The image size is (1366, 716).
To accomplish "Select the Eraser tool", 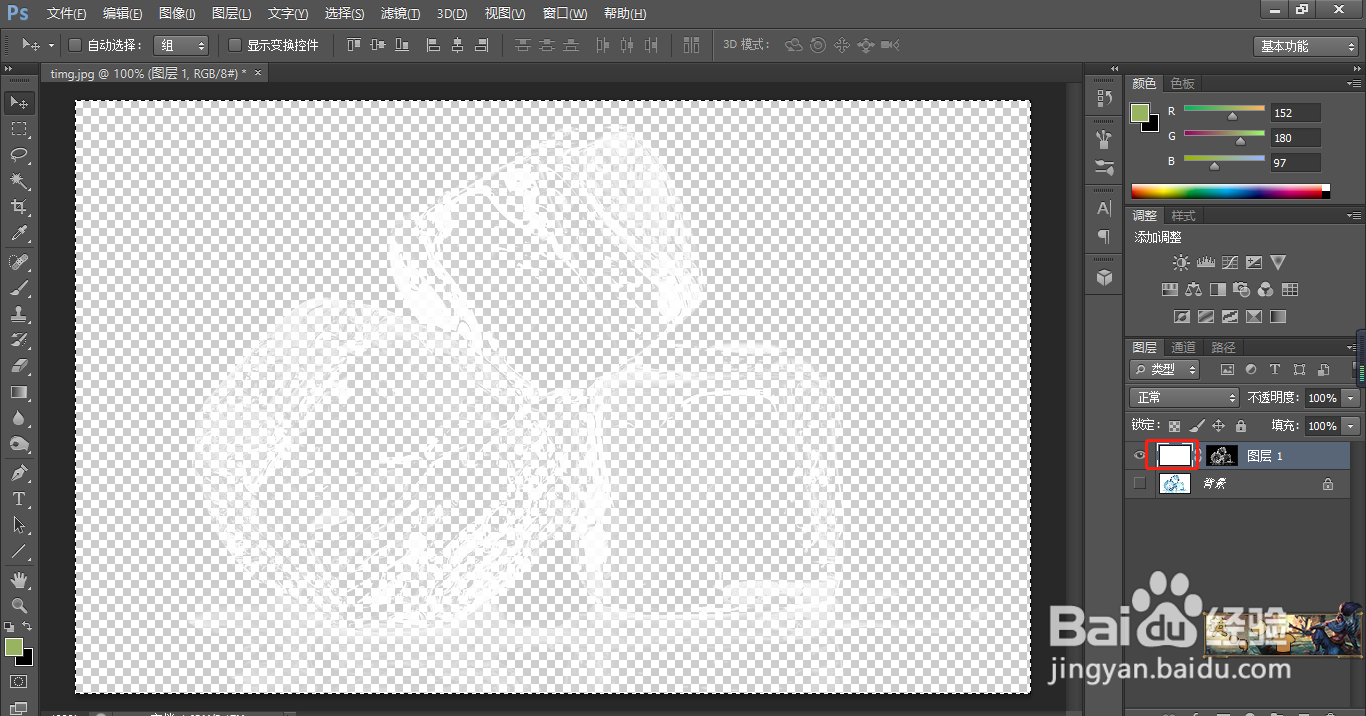I will [x=19, y=366].
